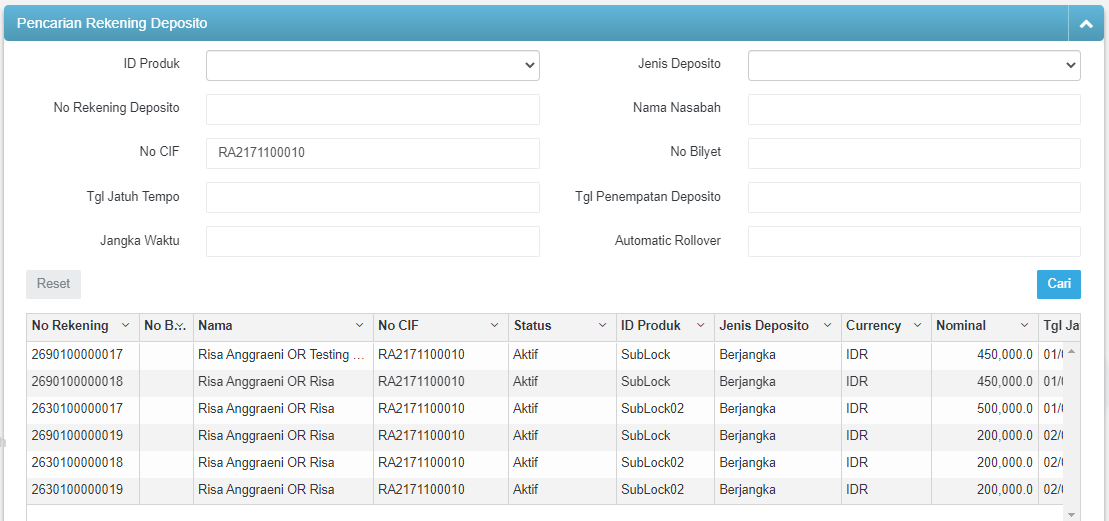Image resolution: width=1109 pixels, height=521 pixels.
Task: Collapse the Pencarian Rekening Deposito panel
Action: click(1086, 24)
